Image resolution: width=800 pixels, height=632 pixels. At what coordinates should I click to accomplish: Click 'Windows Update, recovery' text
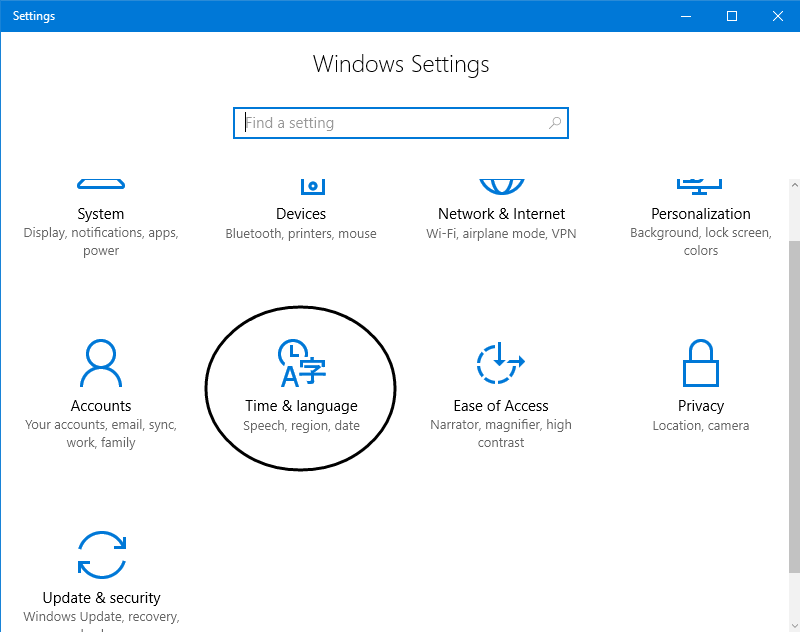(101, 617)
